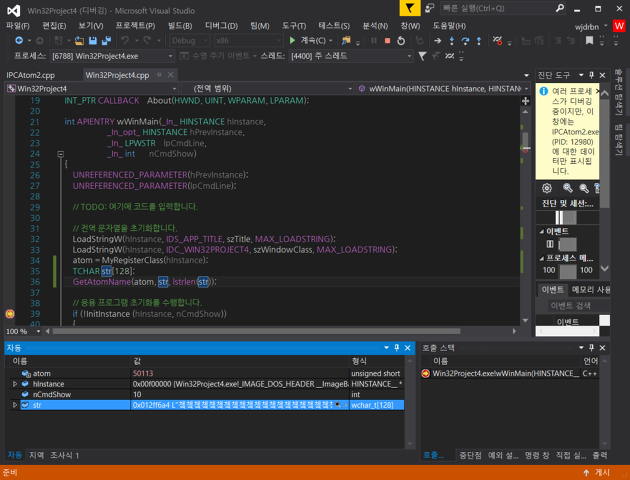Screen dimensions: 630x480
Task: Open the 빌드(B) menu
Action: tap(180, 26)
